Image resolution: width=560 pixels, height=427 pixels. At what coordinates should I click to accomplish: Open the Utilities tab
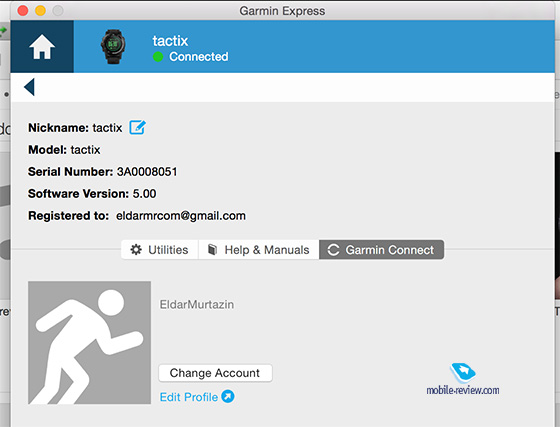(x=160, y=250)
